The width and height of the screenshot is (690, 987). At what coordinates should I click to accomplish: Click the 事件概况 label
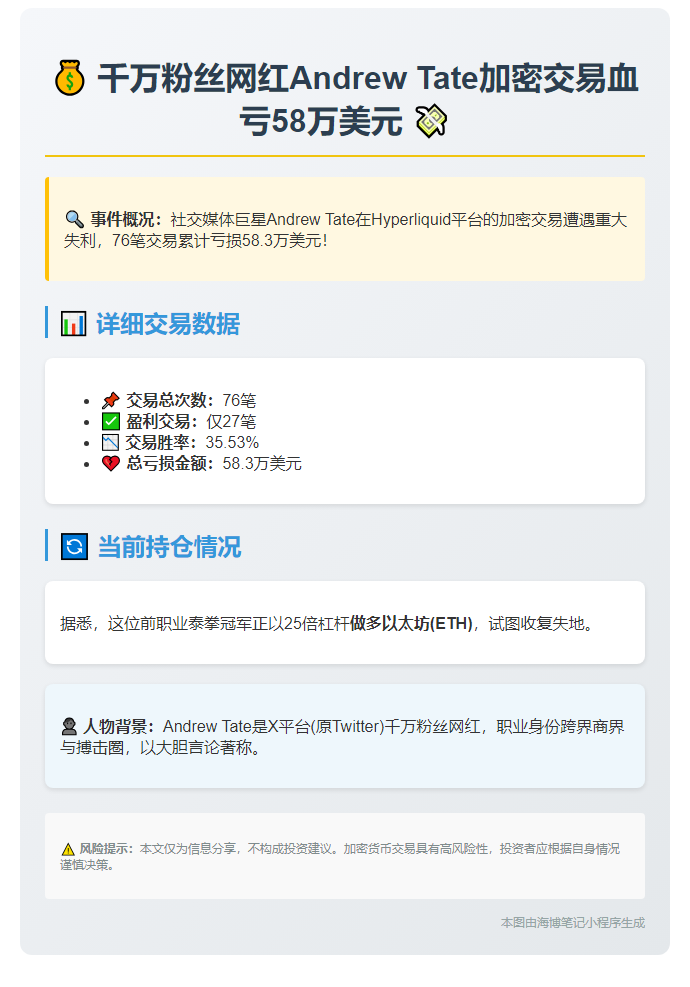click(126, 219)
